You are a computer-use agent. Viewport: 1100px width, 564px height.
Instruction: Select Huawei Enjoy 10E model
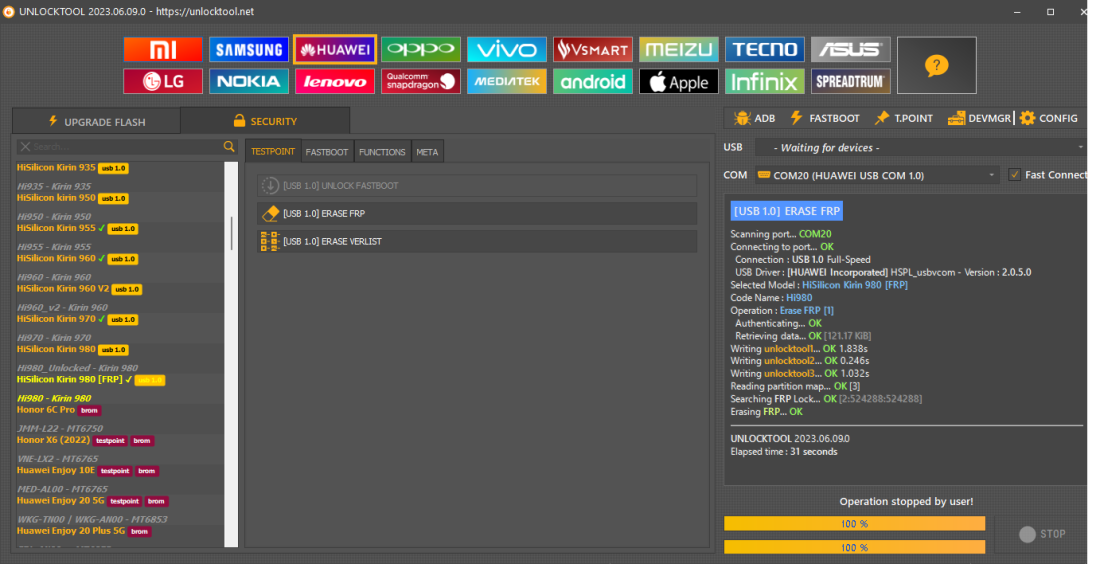click(x=55, y=470)
